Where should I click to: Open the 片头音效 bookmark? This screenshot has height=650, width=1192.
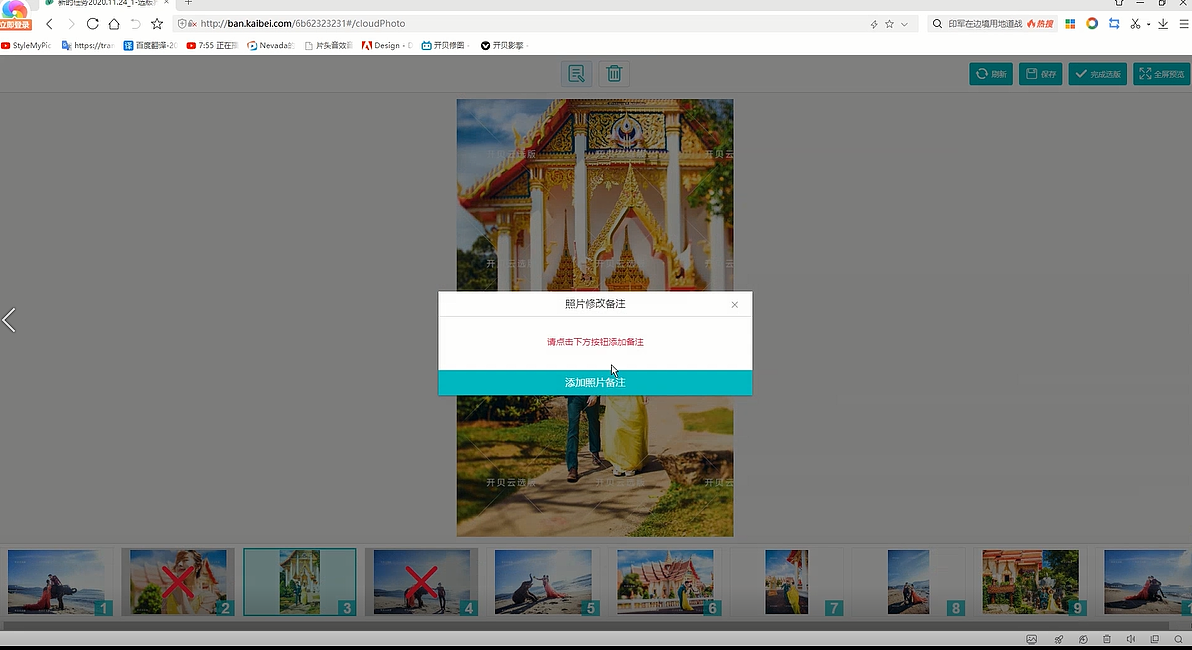click(x=328, y=46)
